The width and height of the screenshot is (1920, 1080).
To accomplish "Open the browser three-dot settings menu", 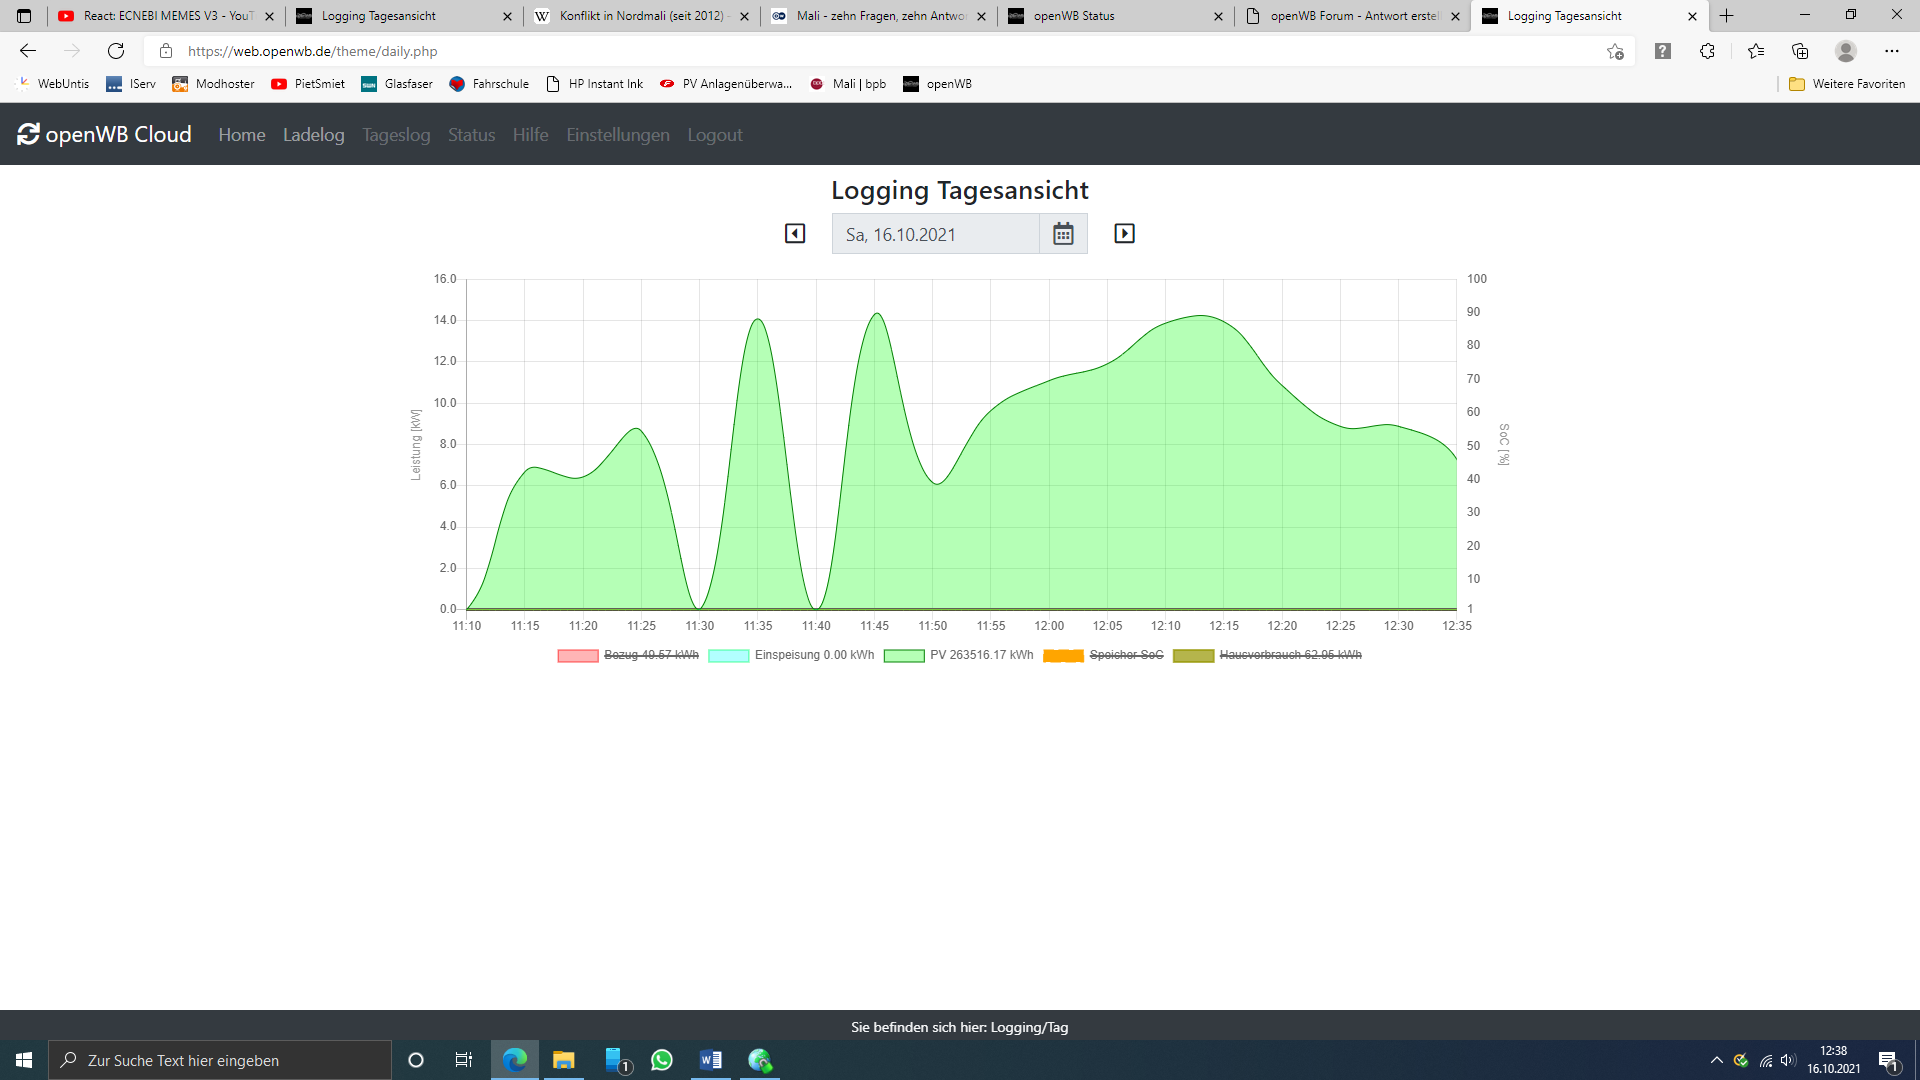I will (1891, 51).
